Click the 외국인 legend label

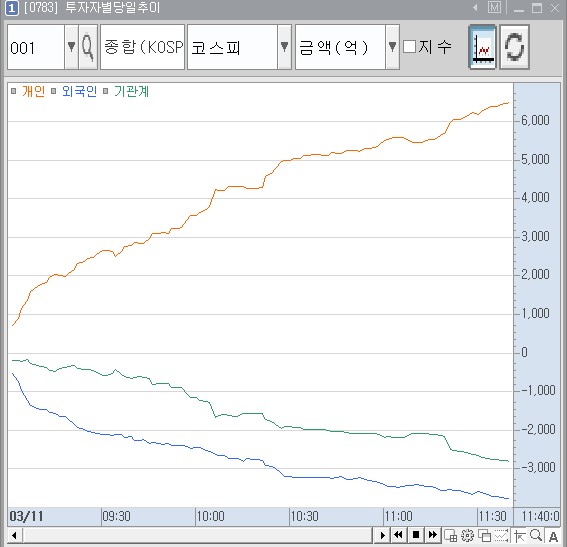click(79, 91)
